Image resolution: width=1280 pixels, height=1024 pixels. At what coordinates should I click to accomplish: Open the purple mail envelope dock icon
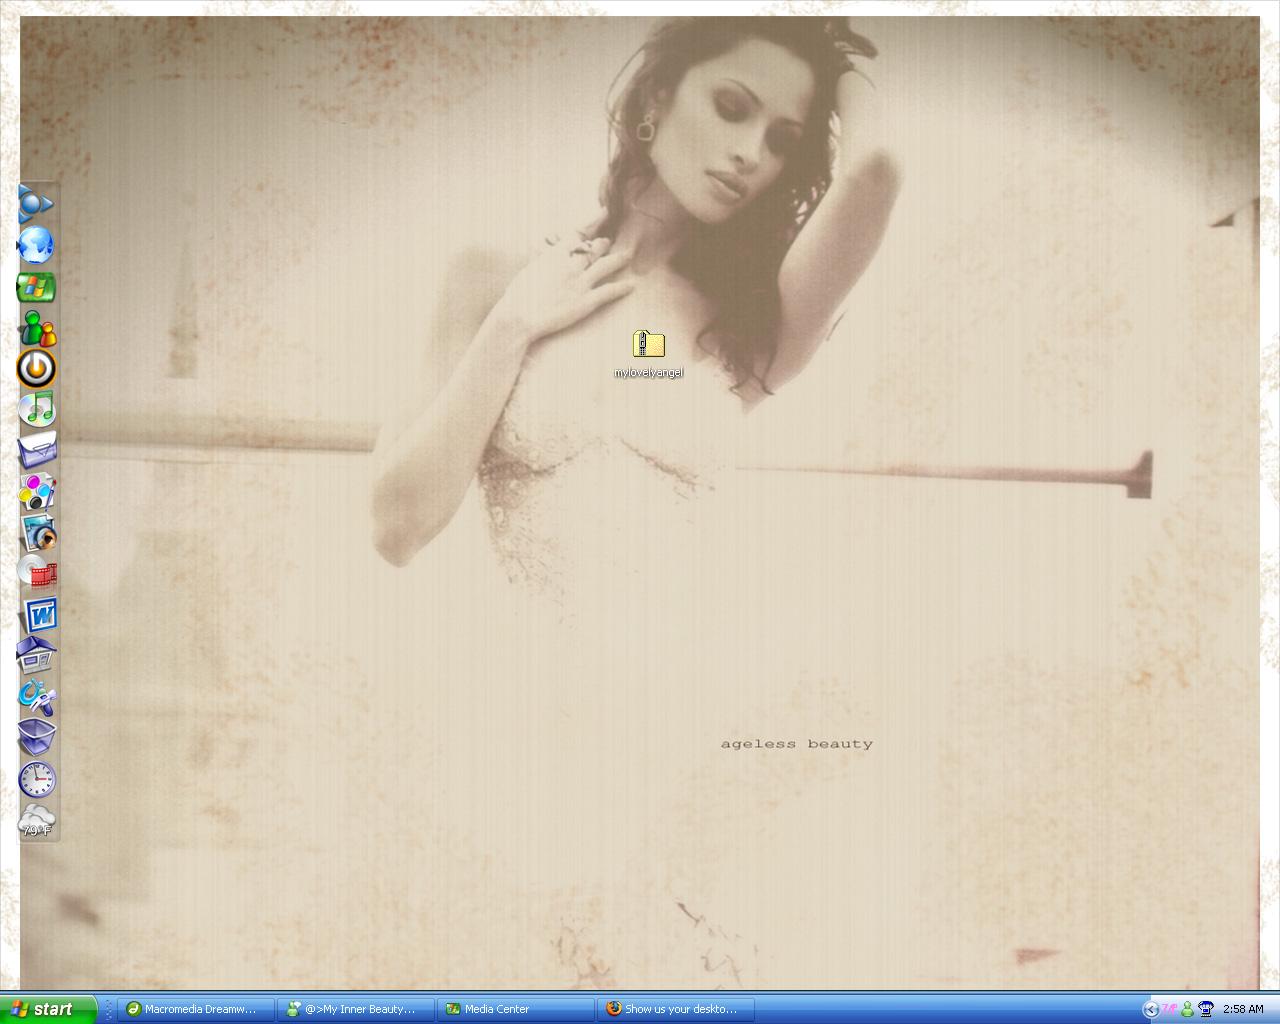click(x=37, y=451)
